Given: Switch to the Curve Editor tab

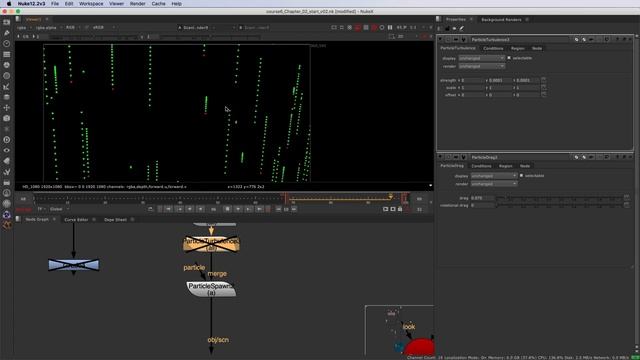Looking at the screenshot, I should pos(76,220).
